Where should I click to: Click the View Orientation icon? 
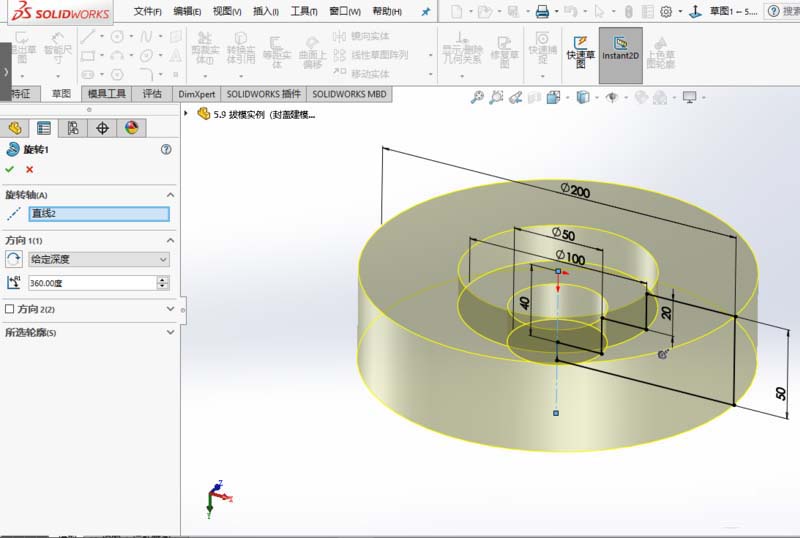pos(553,97)
